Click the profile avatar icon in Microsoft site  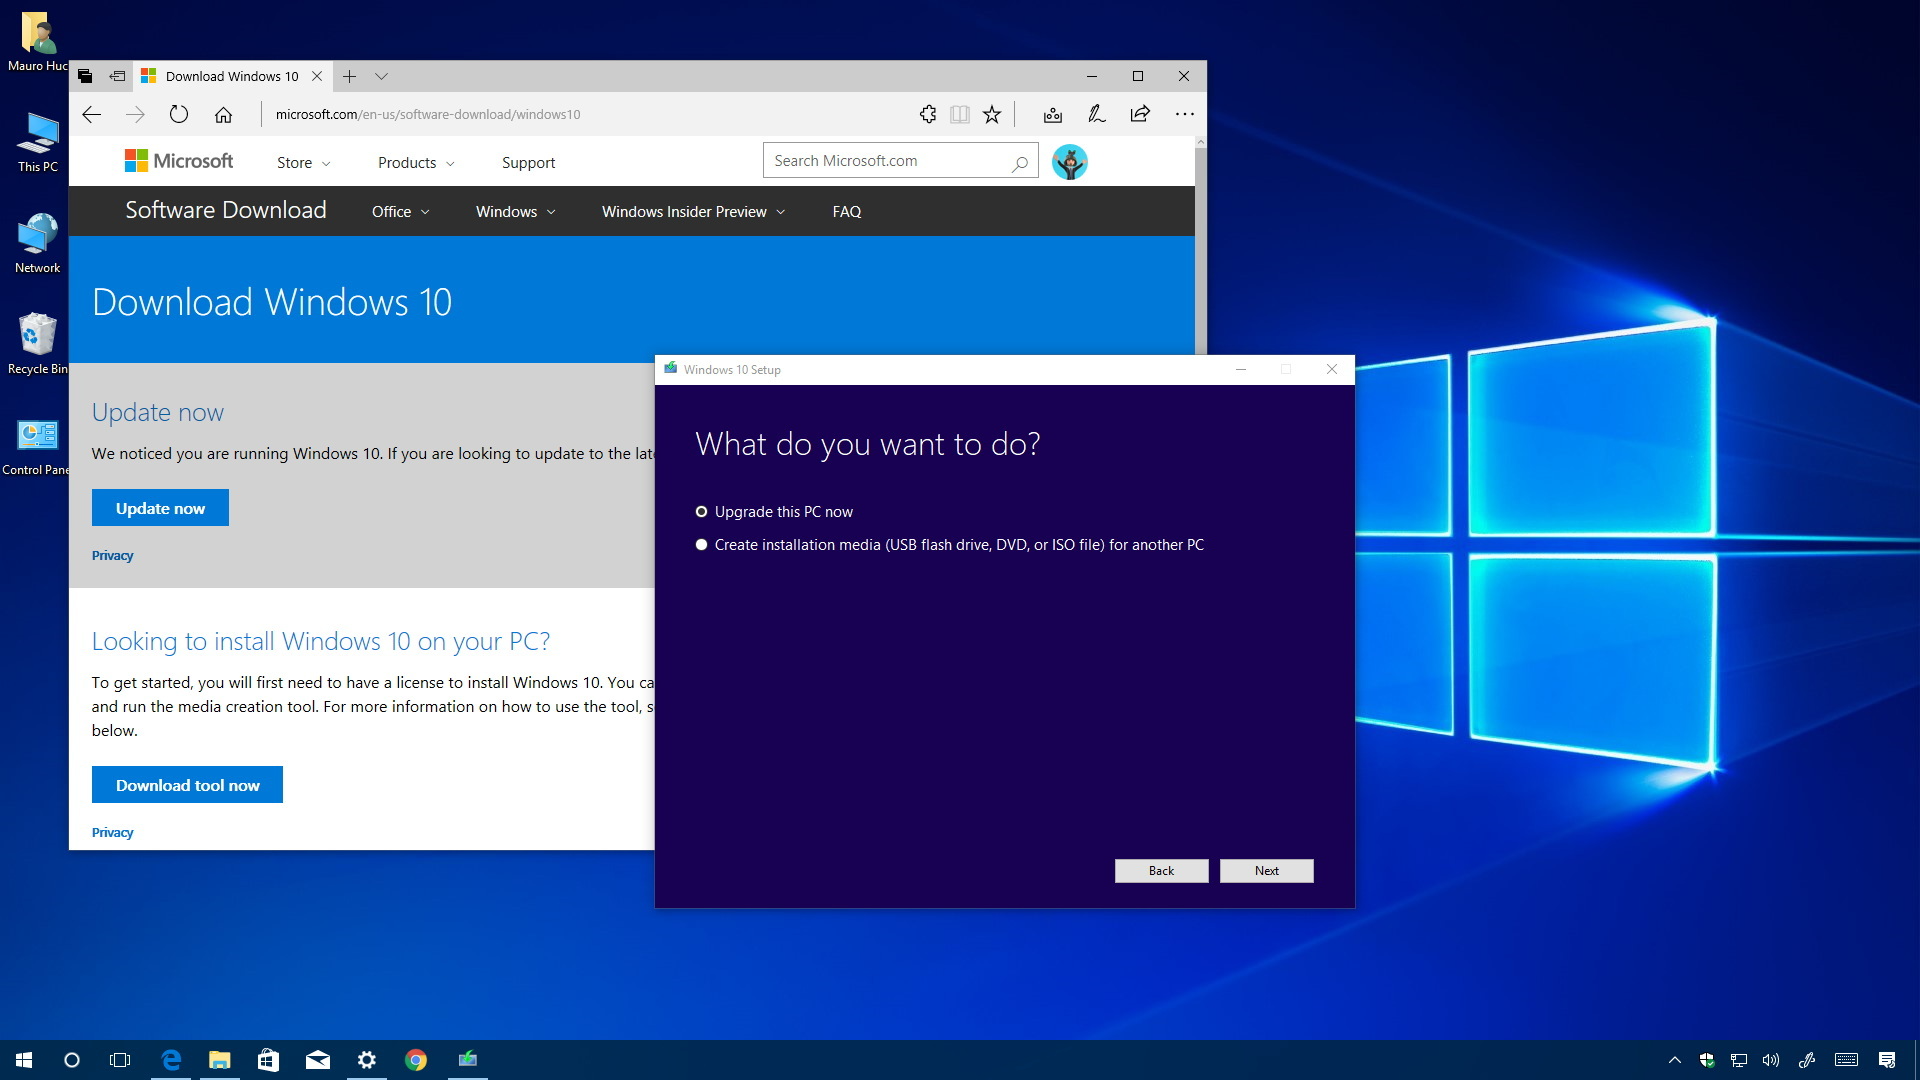pos(1068,161)
